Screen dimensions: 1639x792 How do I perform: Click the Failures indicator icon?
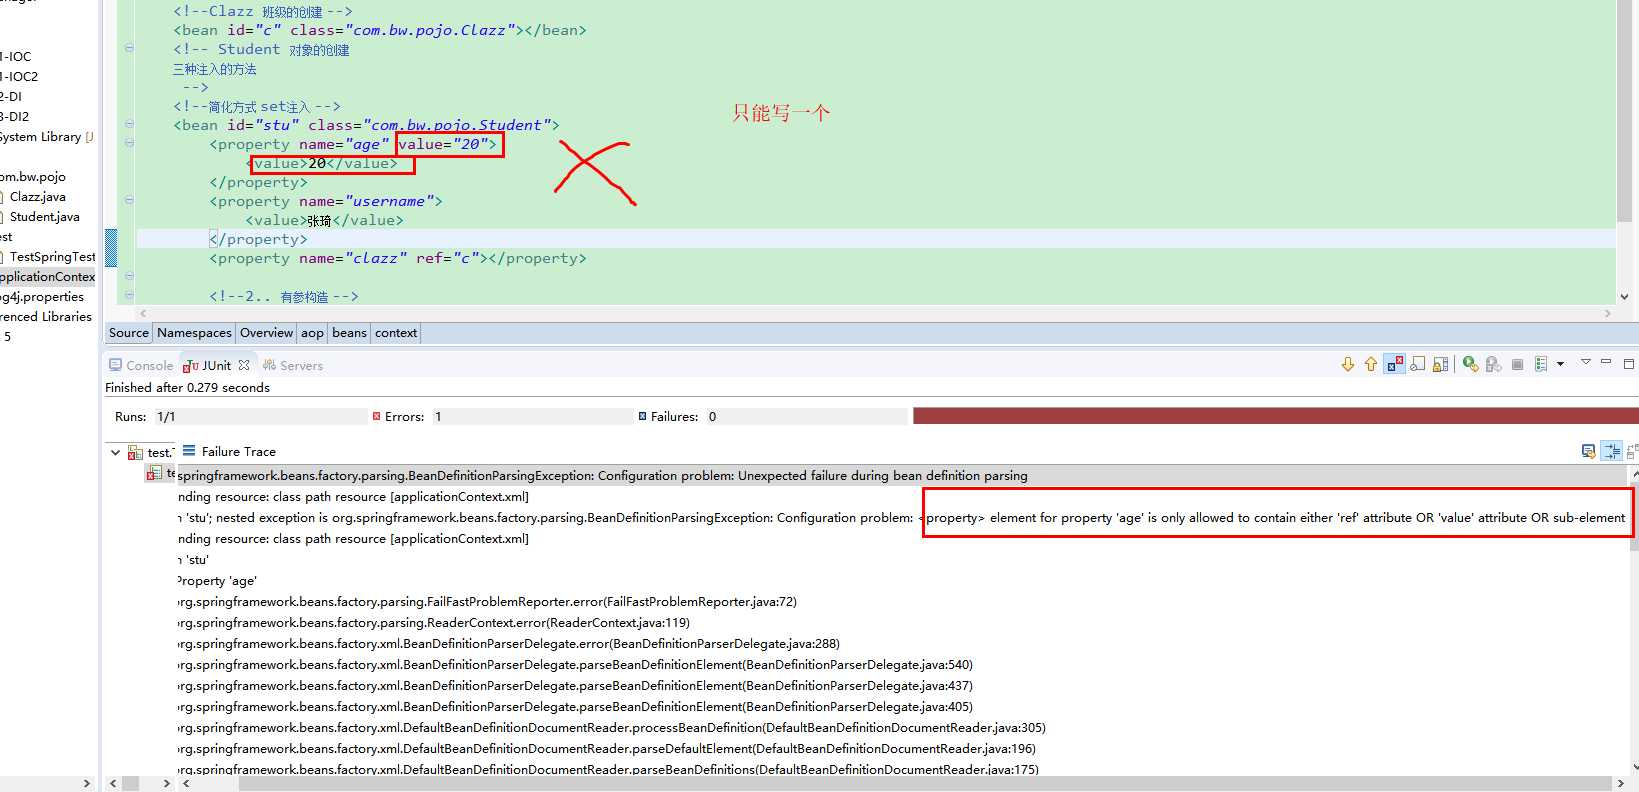click(x=642, y=416)
